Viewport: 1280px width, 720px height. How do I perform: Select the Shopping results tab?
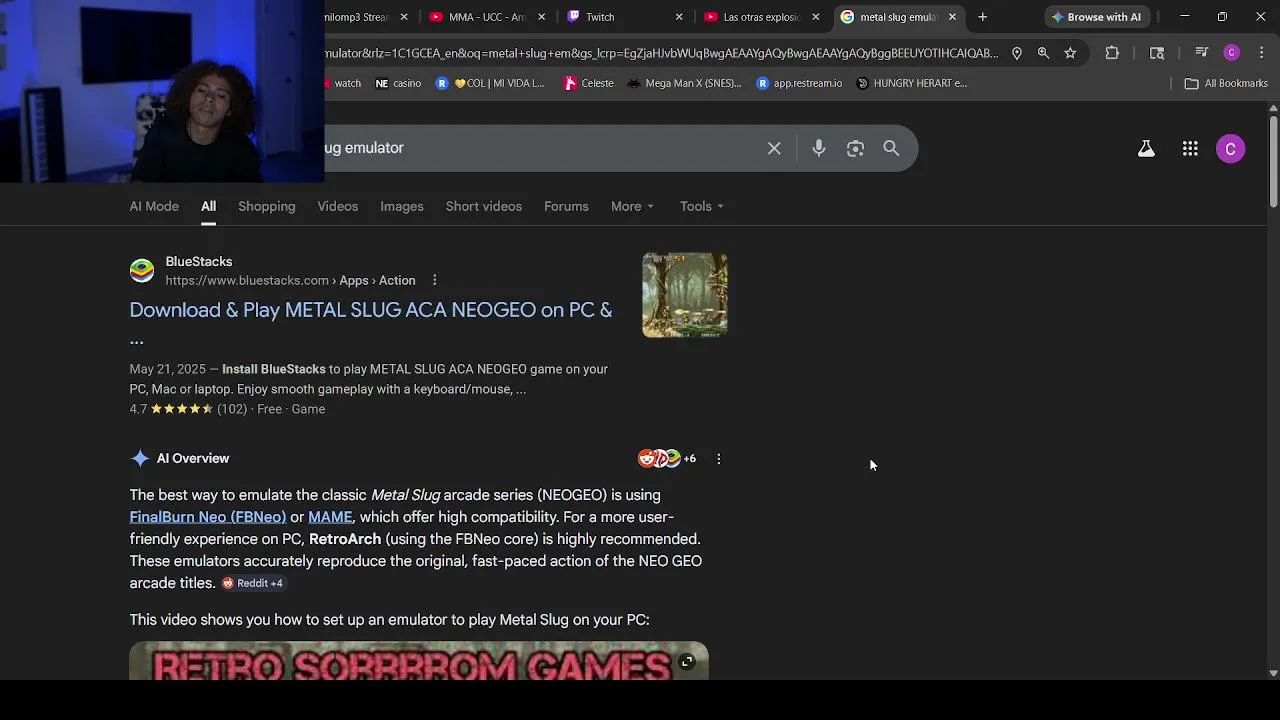pos(267,206)
